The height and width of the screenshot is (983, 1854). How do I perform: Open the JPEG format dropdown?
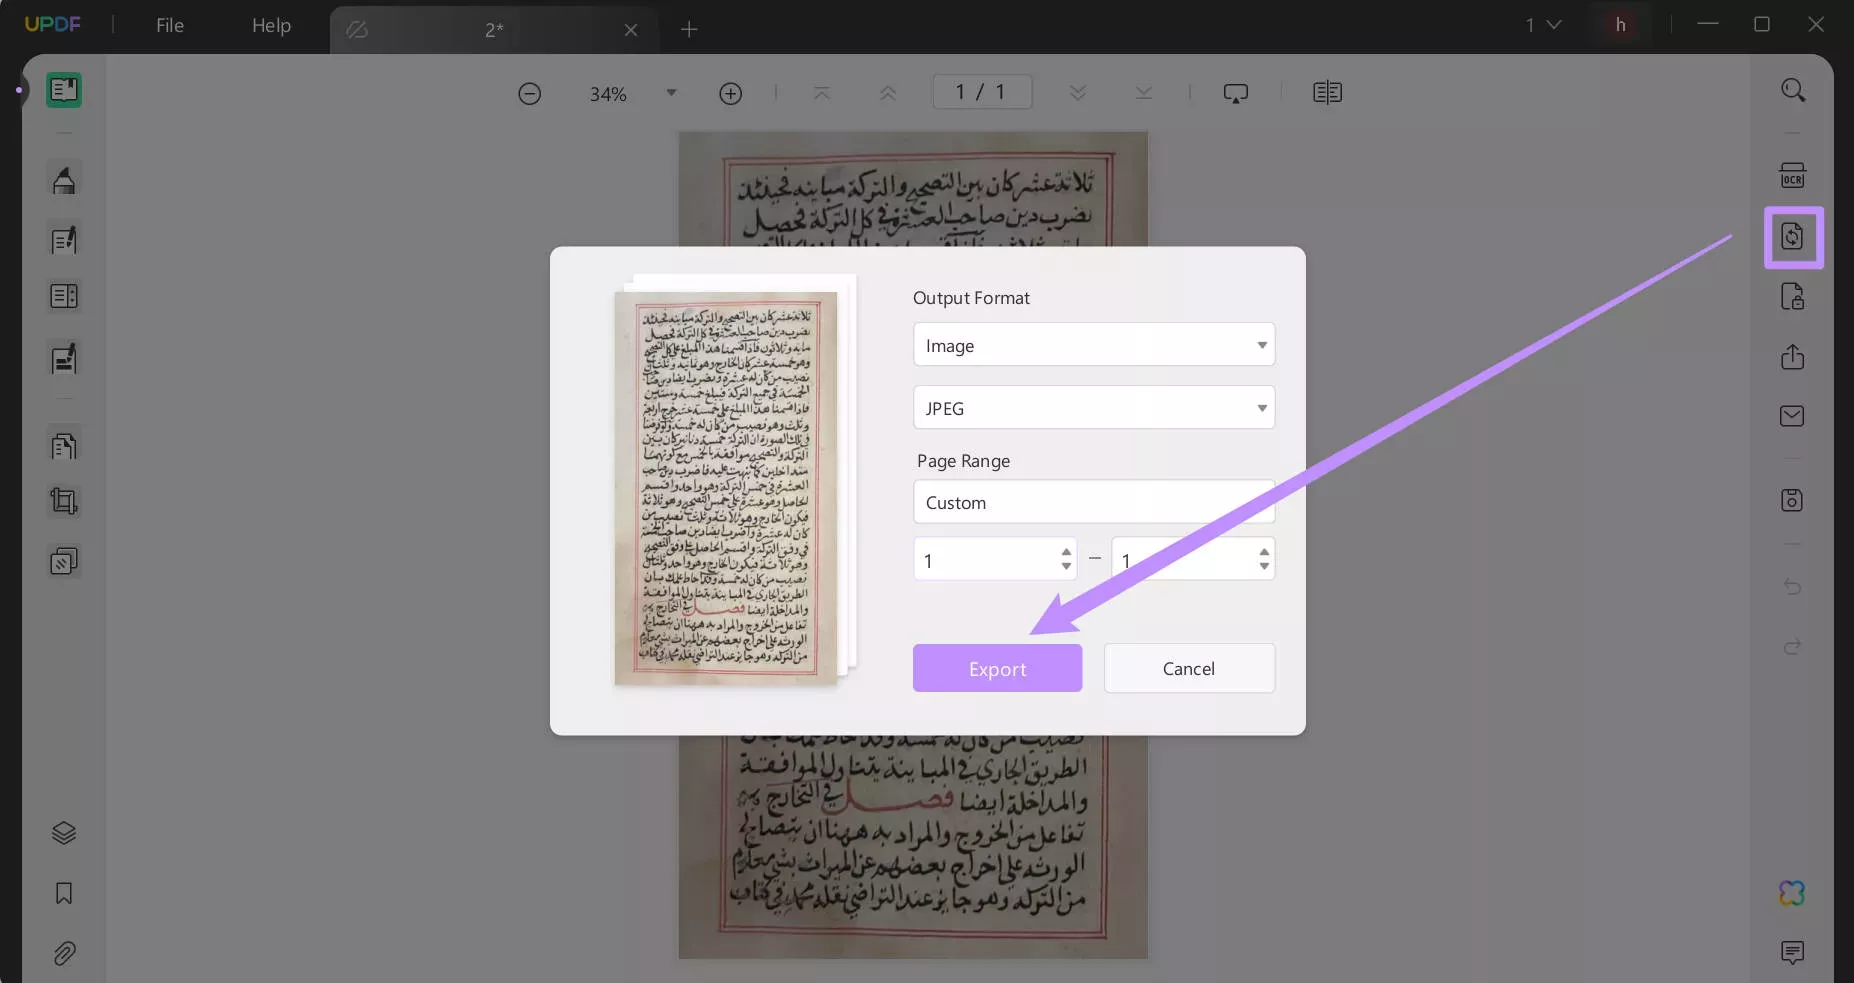click(1094, 407)
